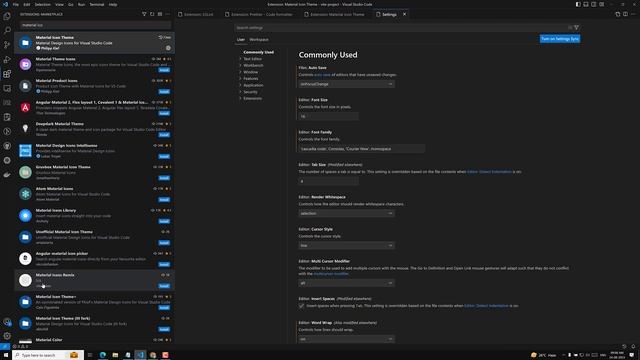Screen dimensions: 640x360
Task: Launch Microsoft Edge from the taskbar
Action: 102,355
